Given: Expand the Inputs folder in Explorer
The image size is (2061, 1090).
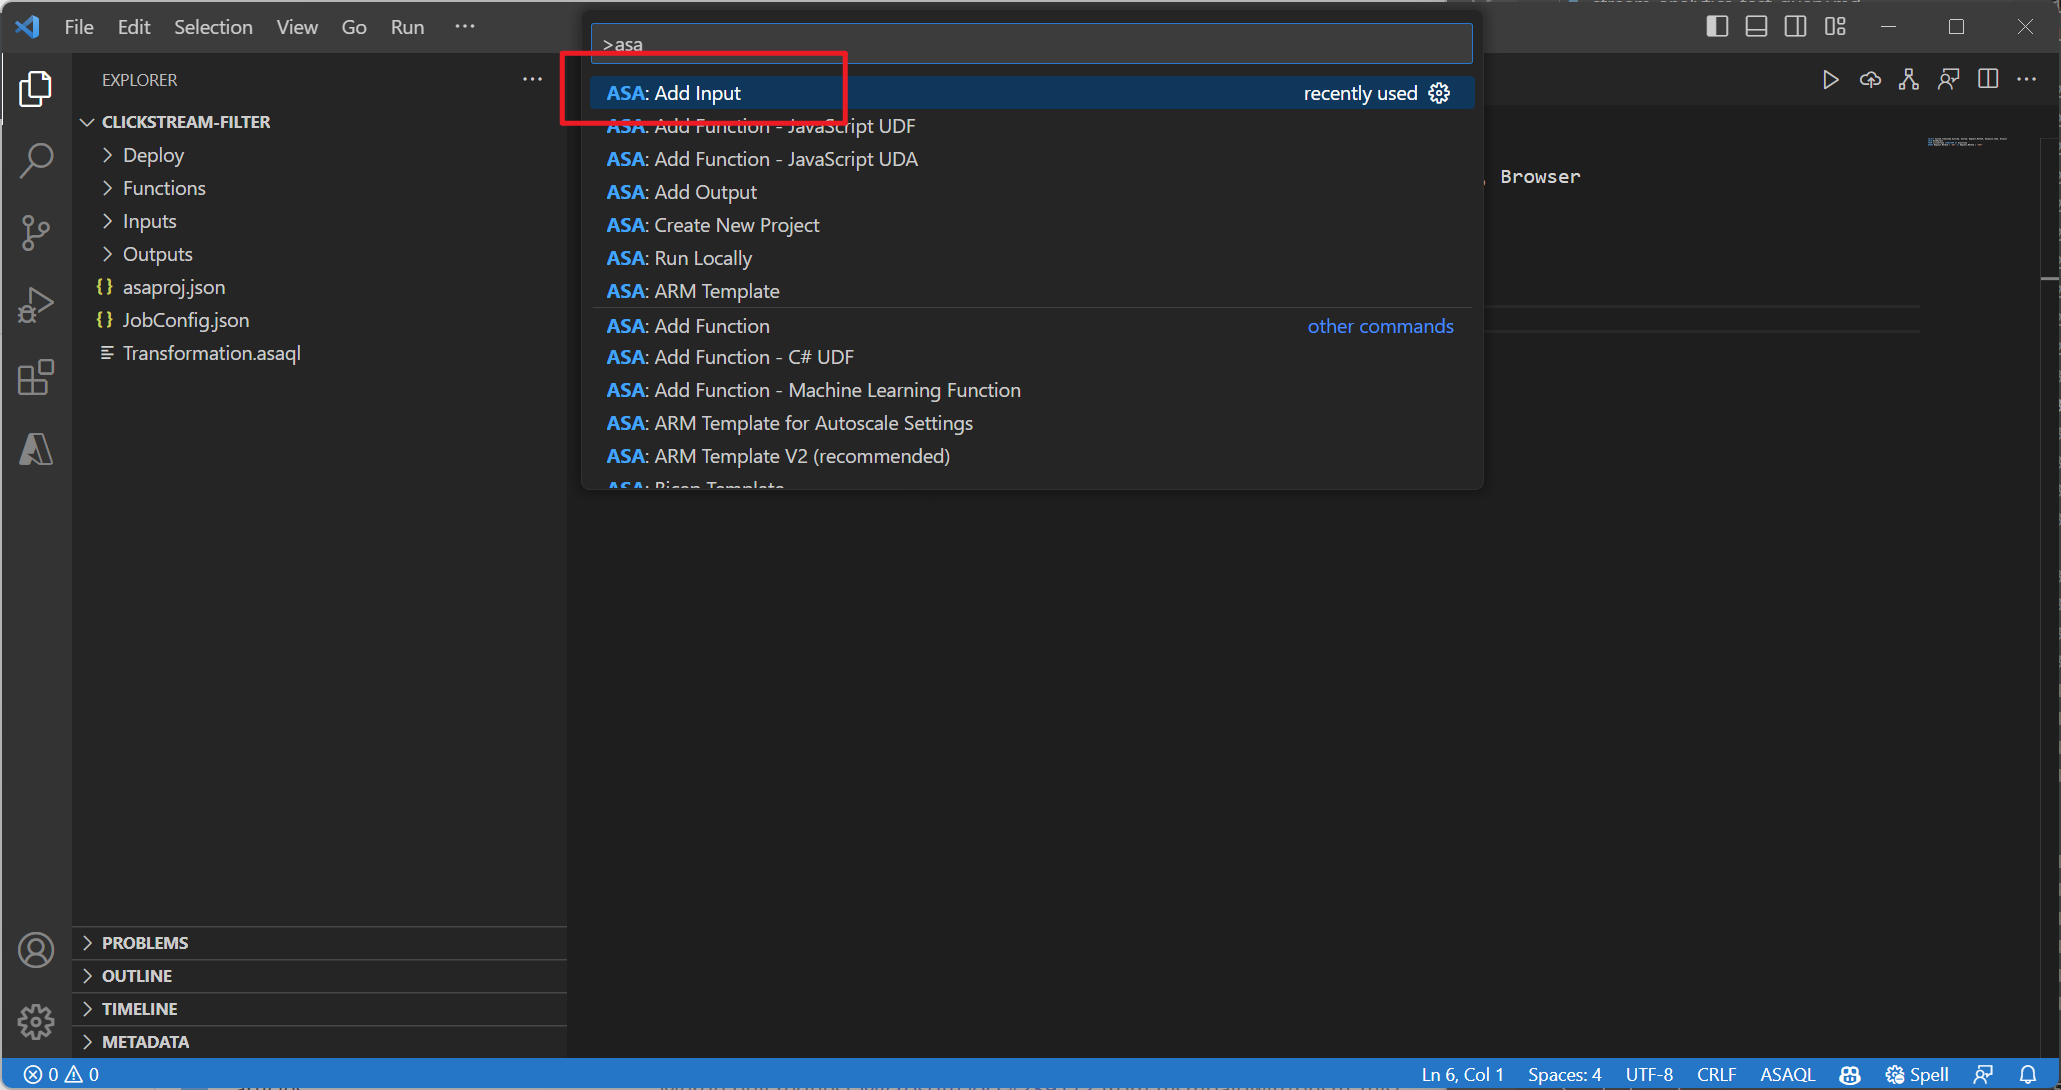Looking at the screenshot, I should coord(149,221).
